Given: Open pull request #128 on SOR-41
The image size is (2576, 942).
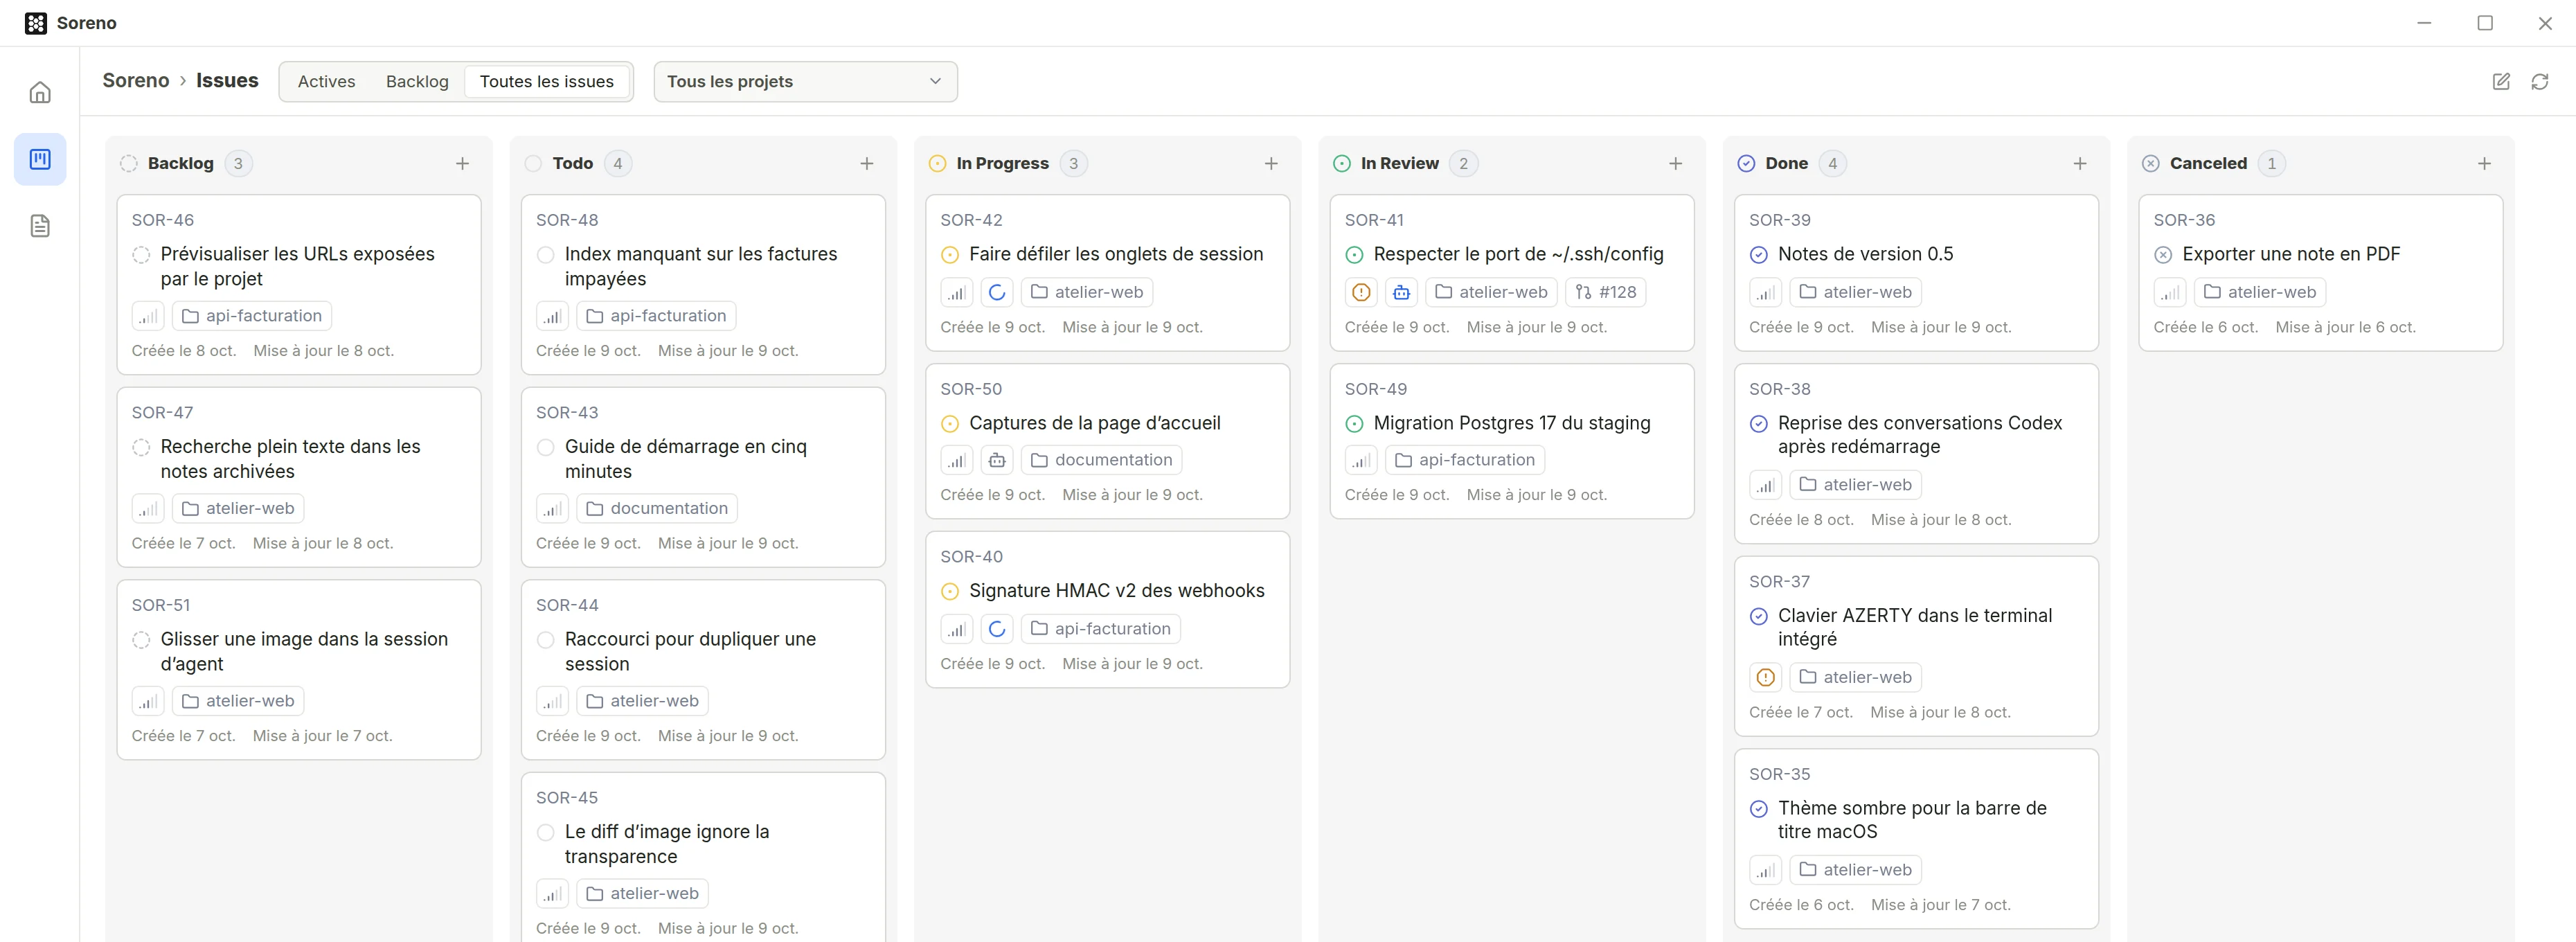Looking at the screenshot, I should [1606, 292].
